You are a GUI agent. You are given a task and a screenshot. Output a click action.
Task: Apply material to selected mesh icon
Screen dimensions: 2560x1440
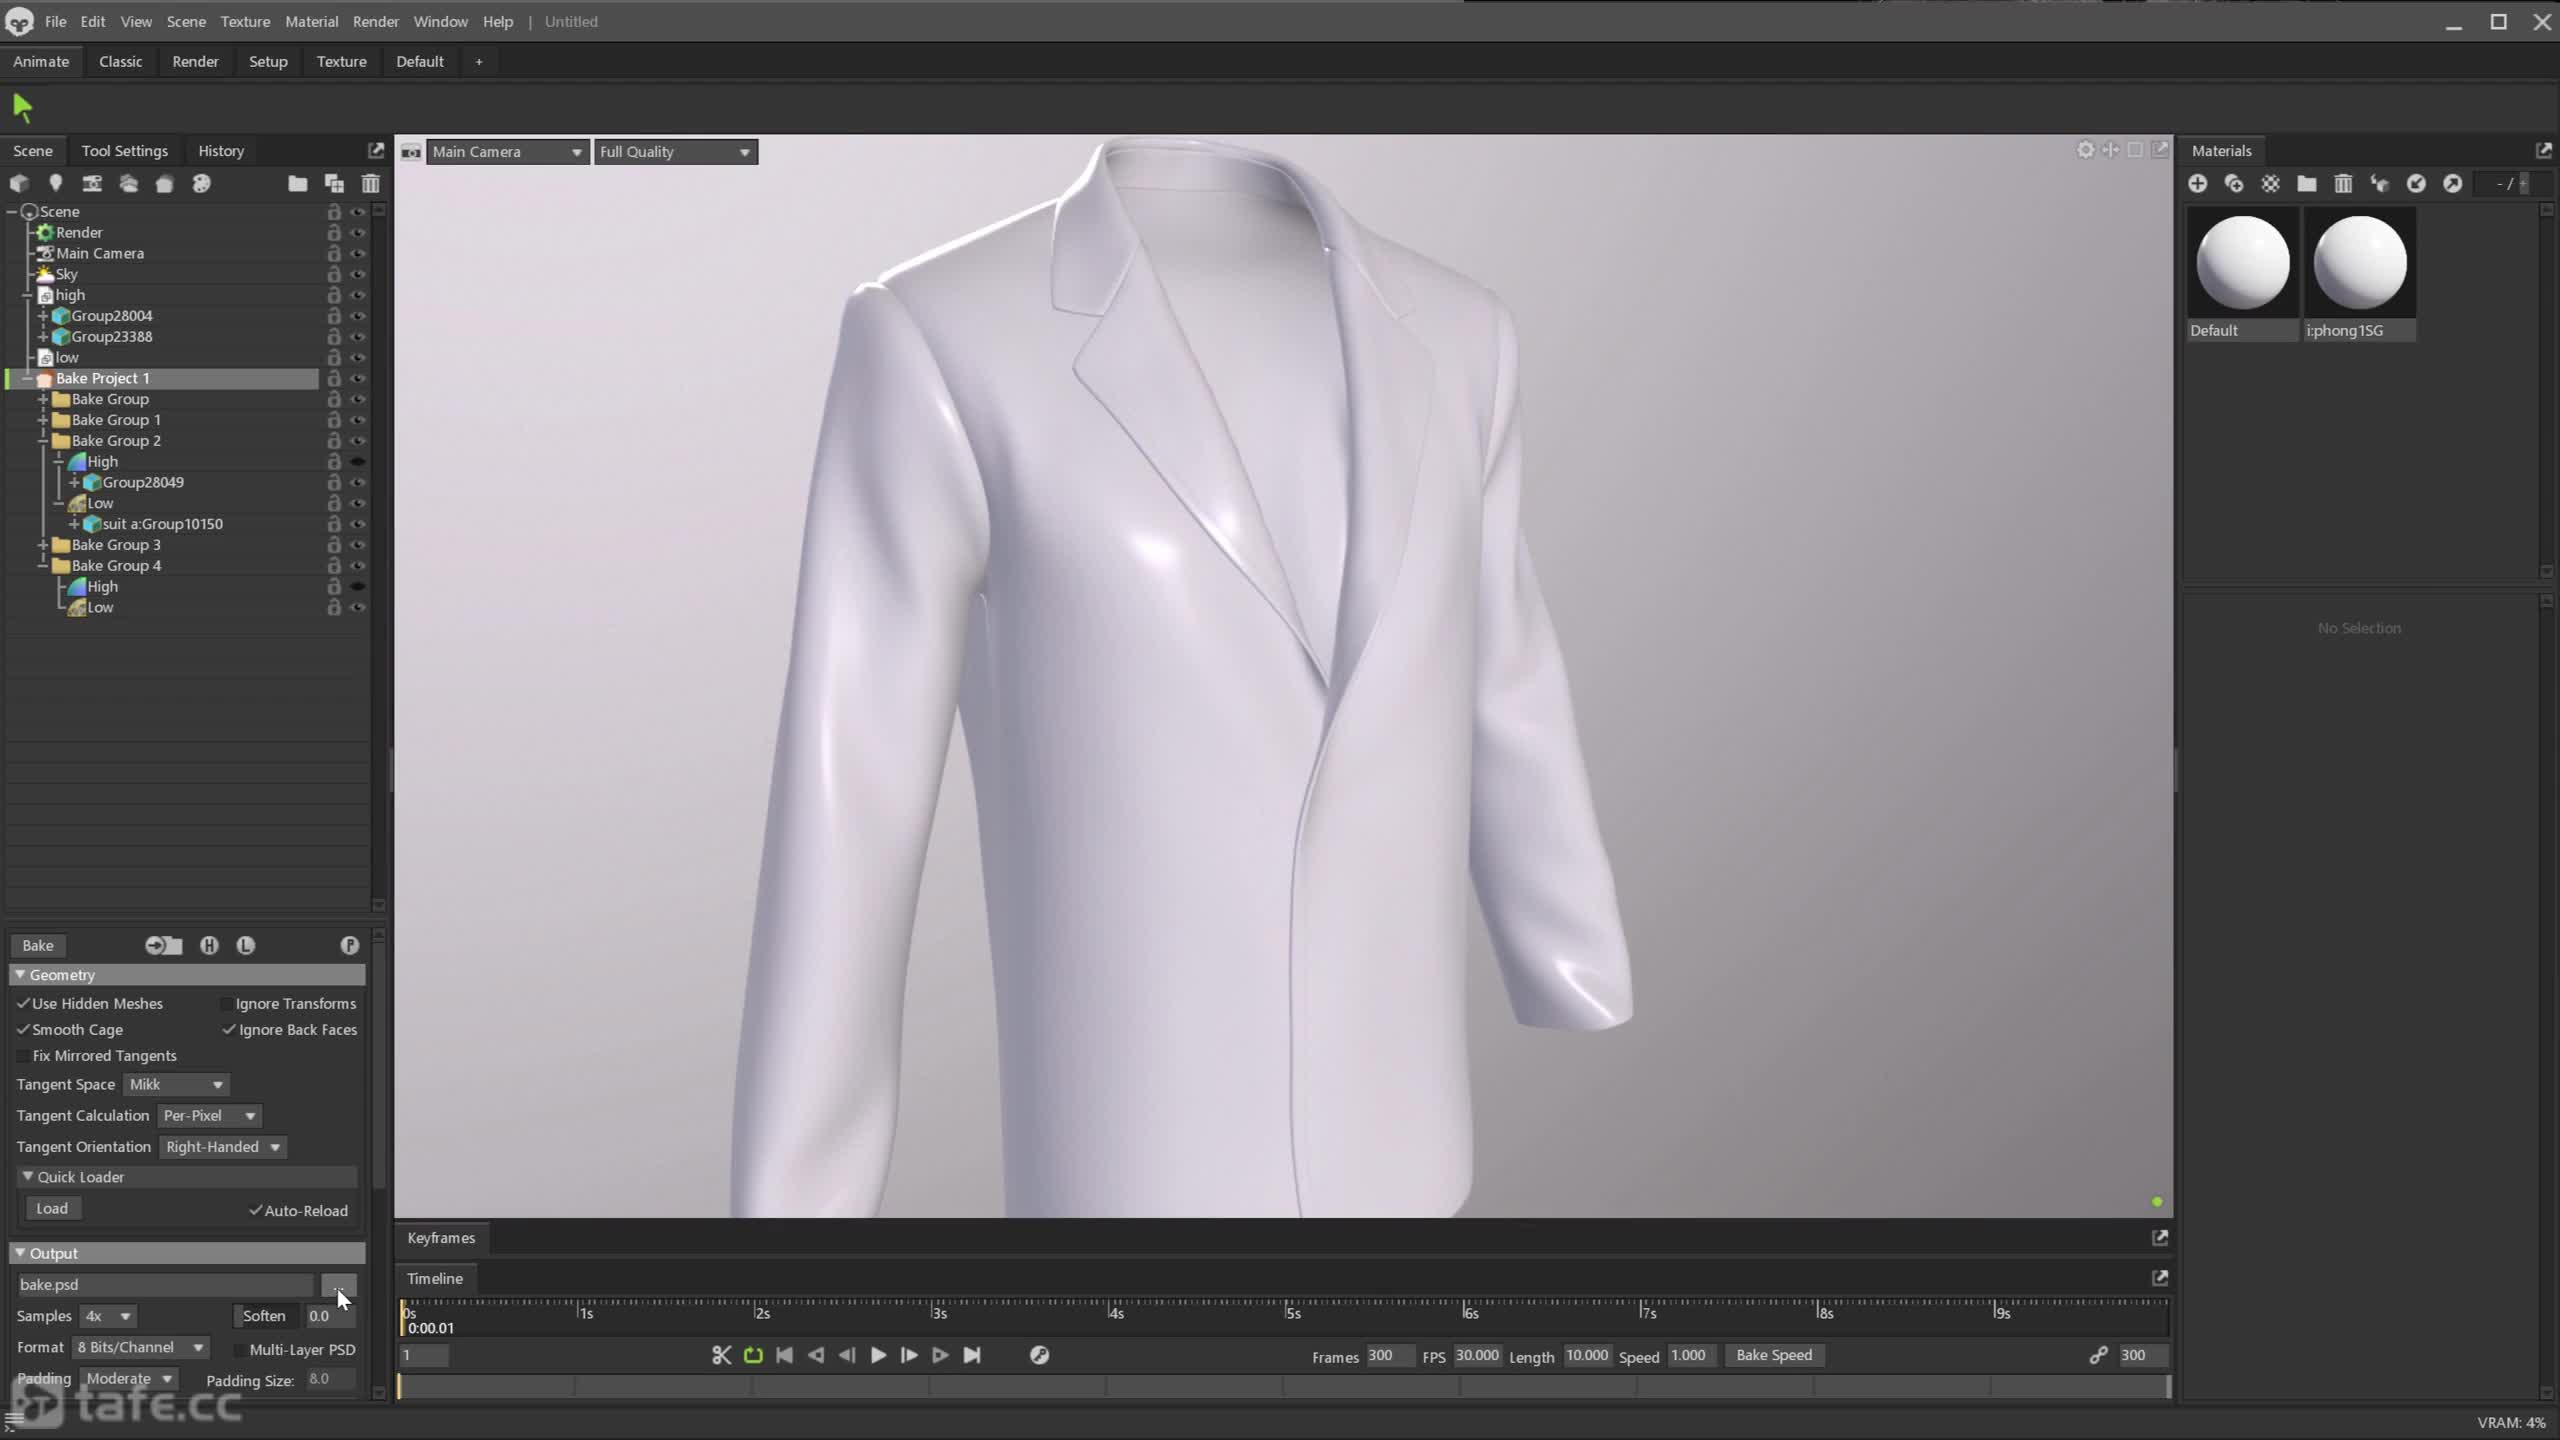[x=2379, y=183]
